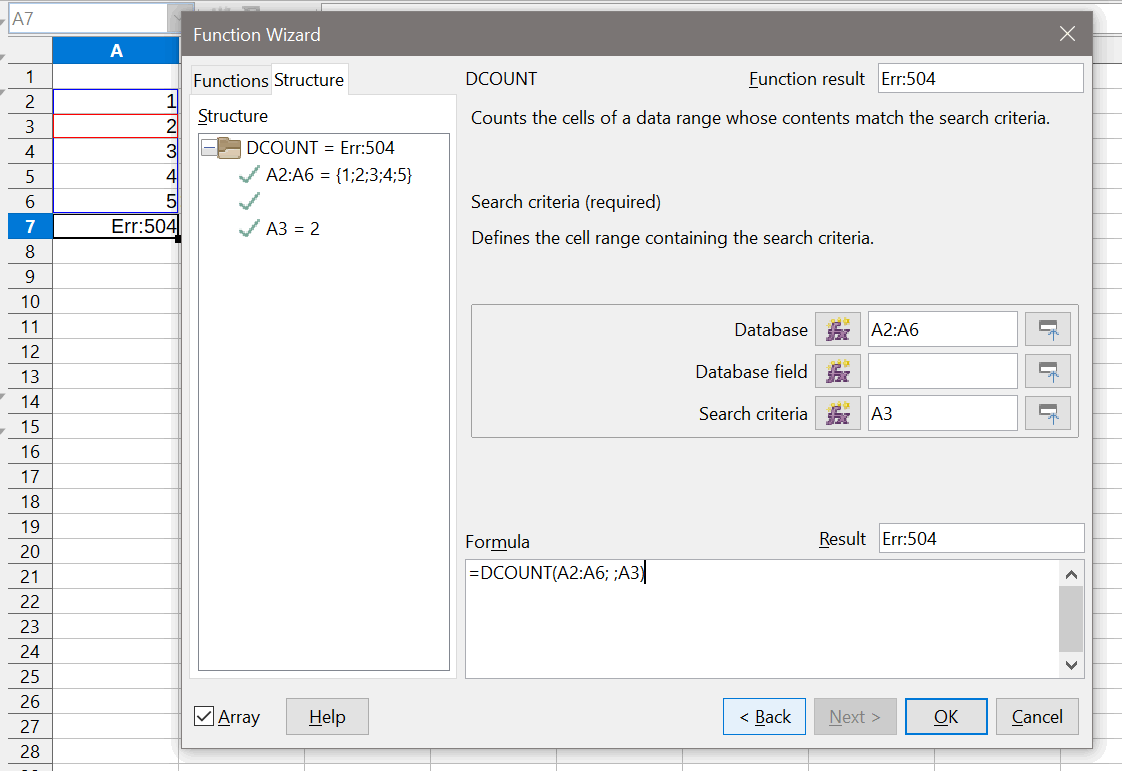
Task: Shrink dialog to select Database field
Action: tap(1048, 371)
